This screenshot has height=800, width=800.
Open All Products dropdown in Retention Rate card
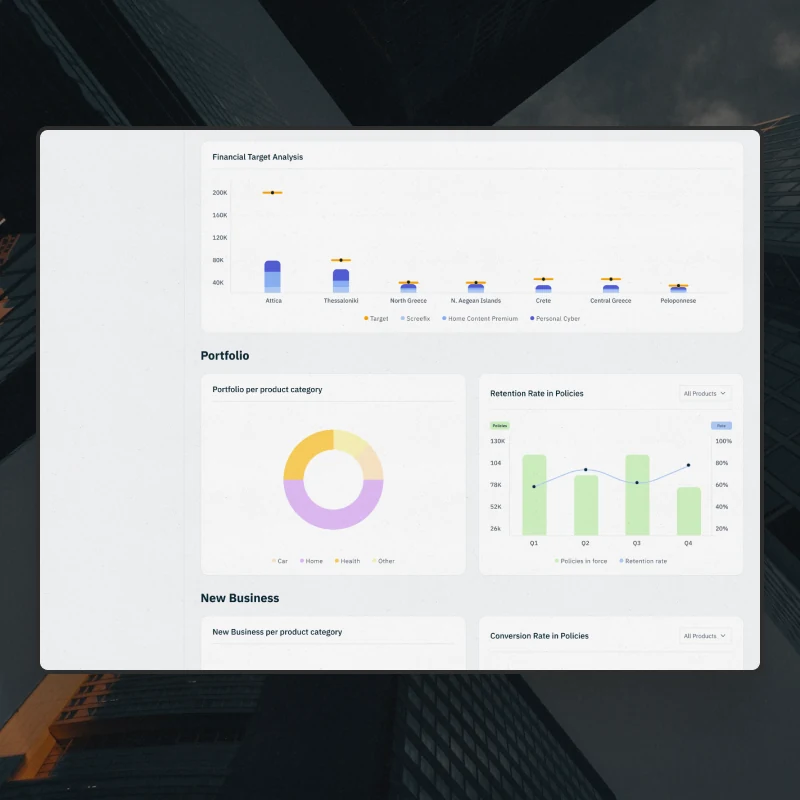pos(705,393)
